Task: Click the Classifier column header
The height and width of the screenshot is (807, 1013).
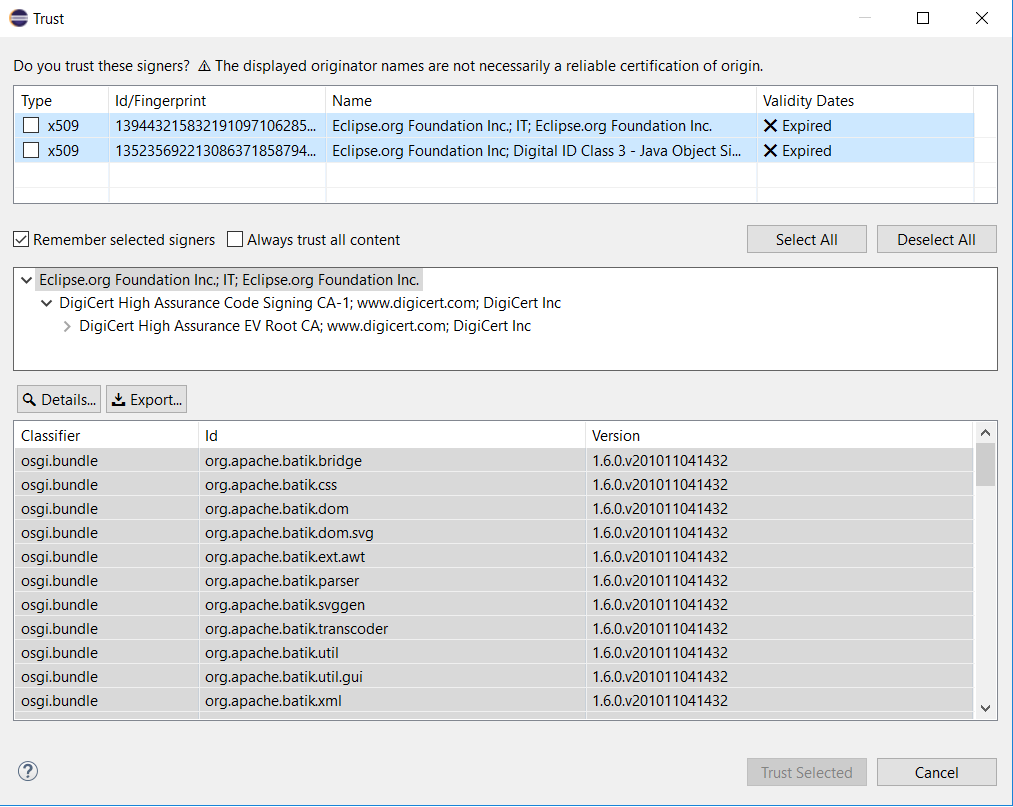Action: pyautogui.click(x=107, y=436)
